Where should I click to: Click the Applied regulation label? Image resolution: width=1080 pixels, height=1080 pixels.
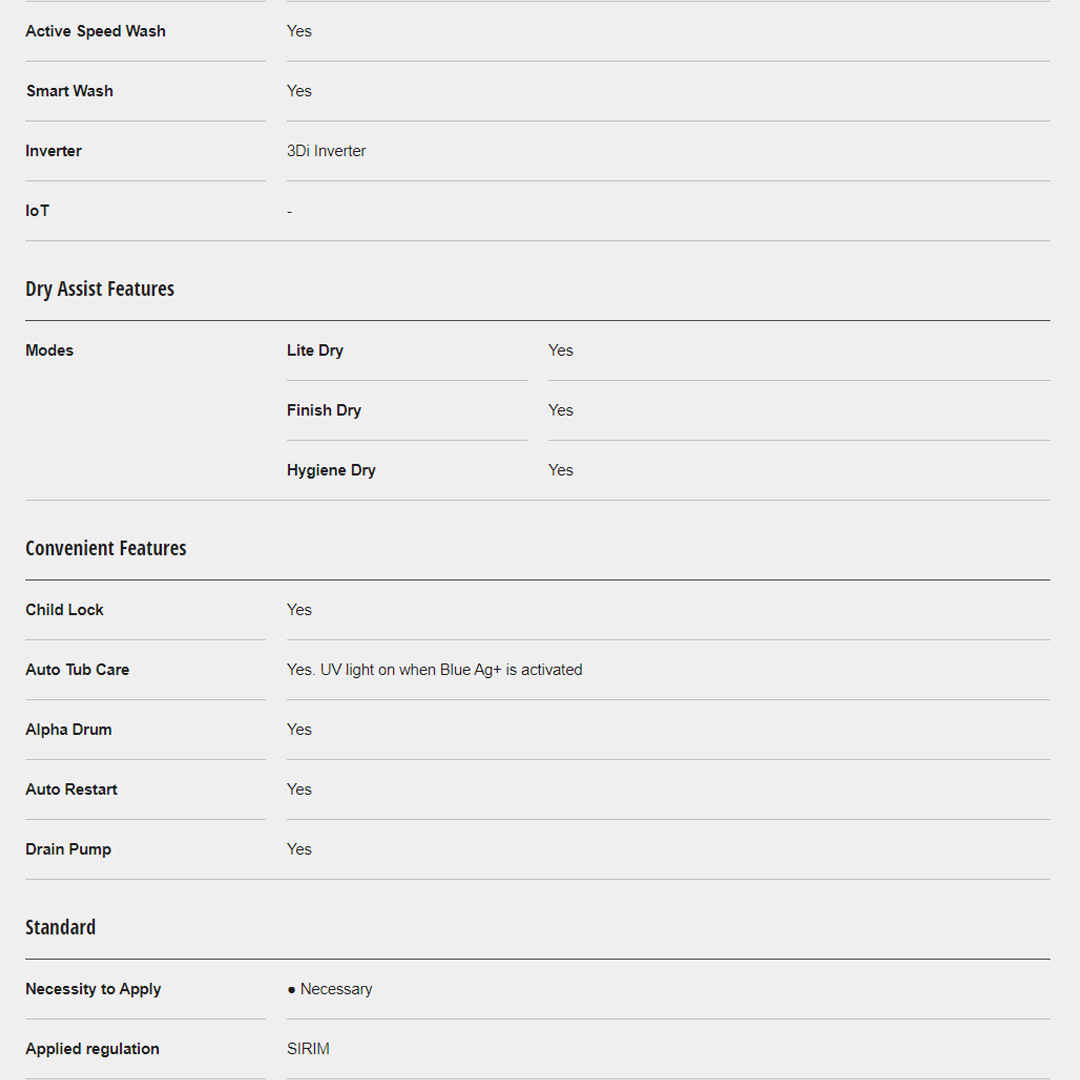92,1049
